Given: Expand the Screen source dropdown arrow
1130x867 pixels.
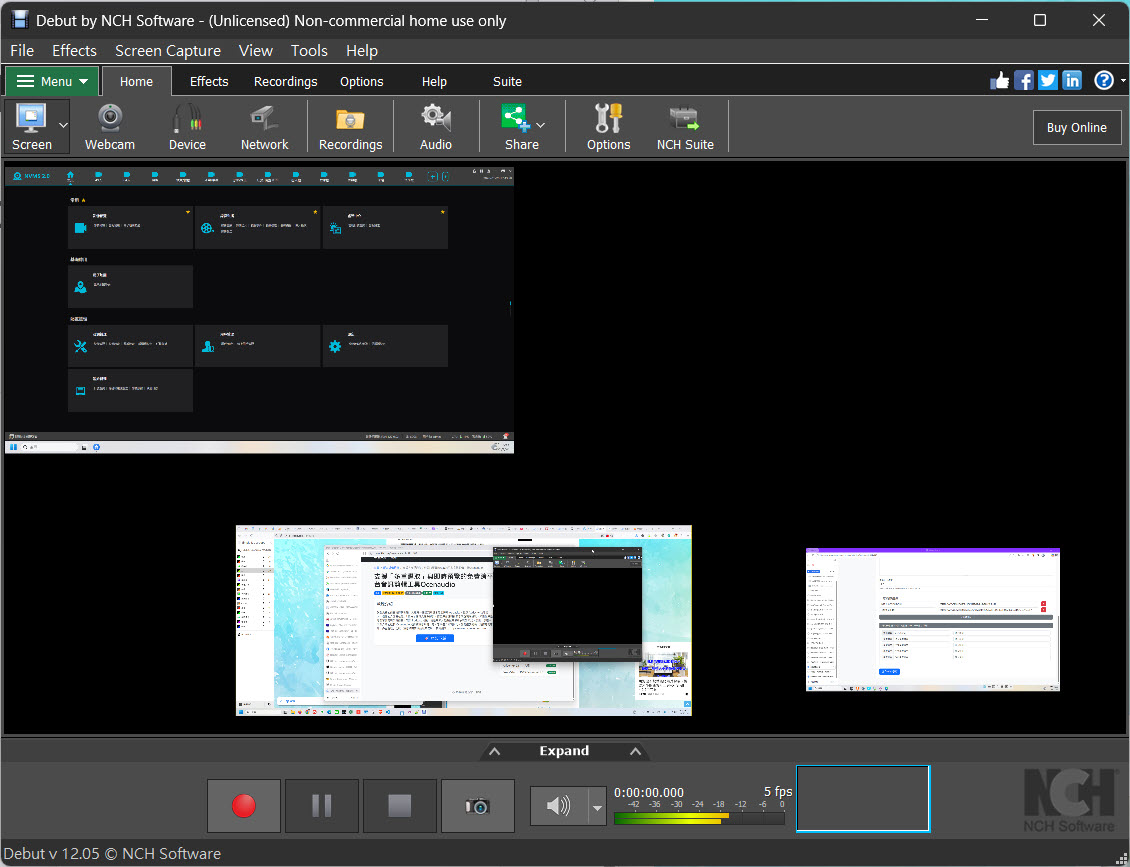Looking at the screenshot, I should pyautogui.click(x=64, y=126).
